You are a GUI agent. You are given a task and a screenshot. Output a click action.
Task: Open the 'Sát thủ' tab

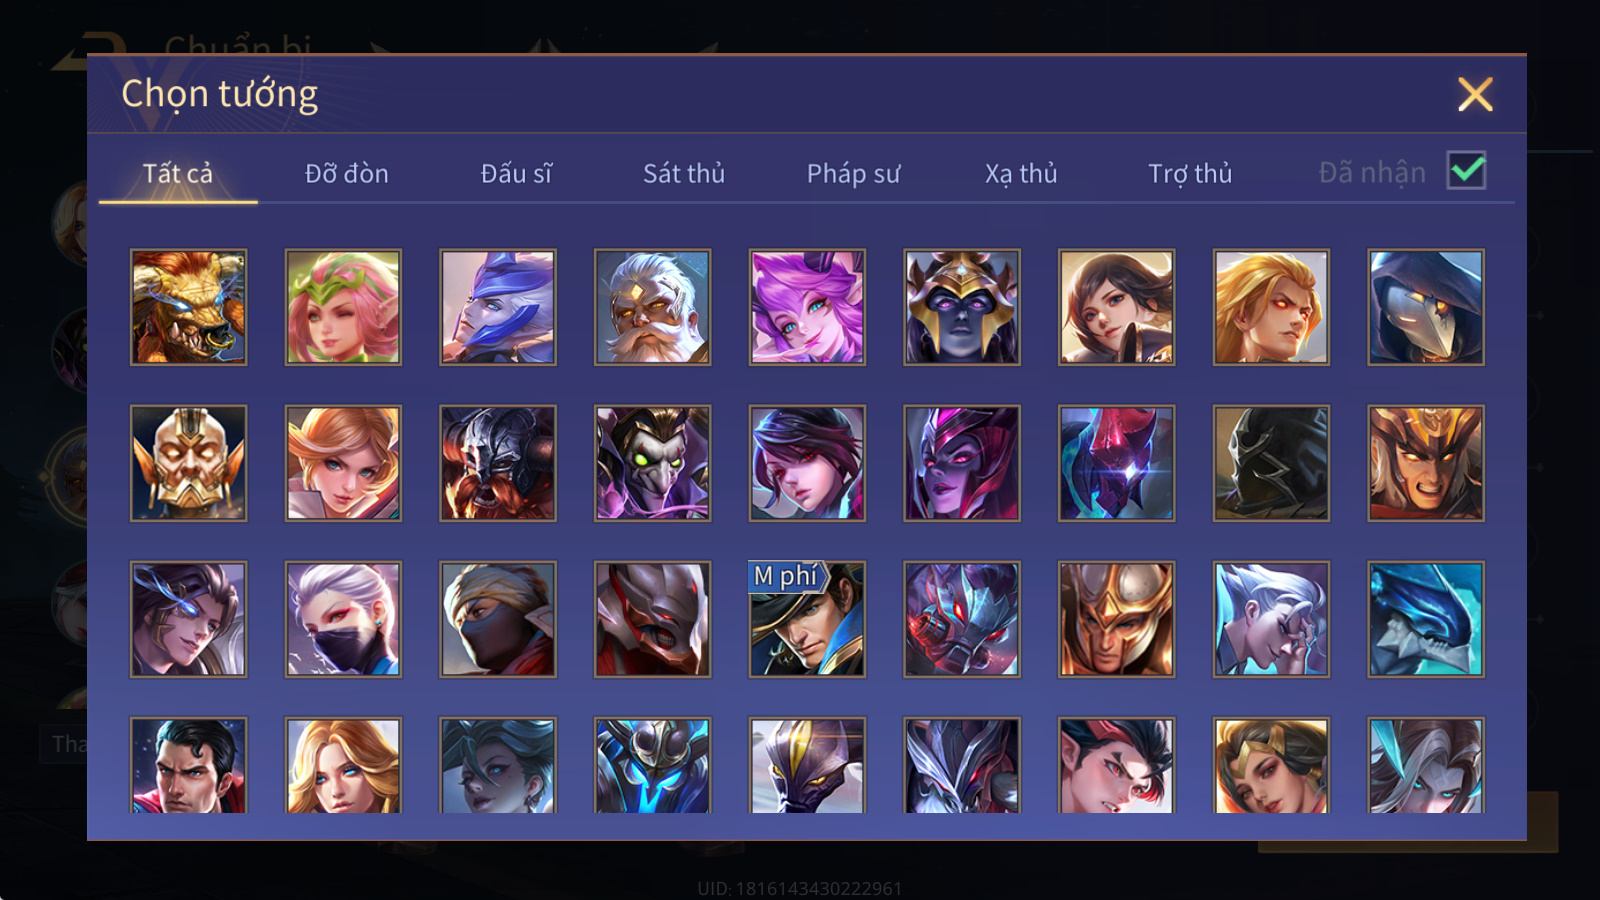pos(684,173)
